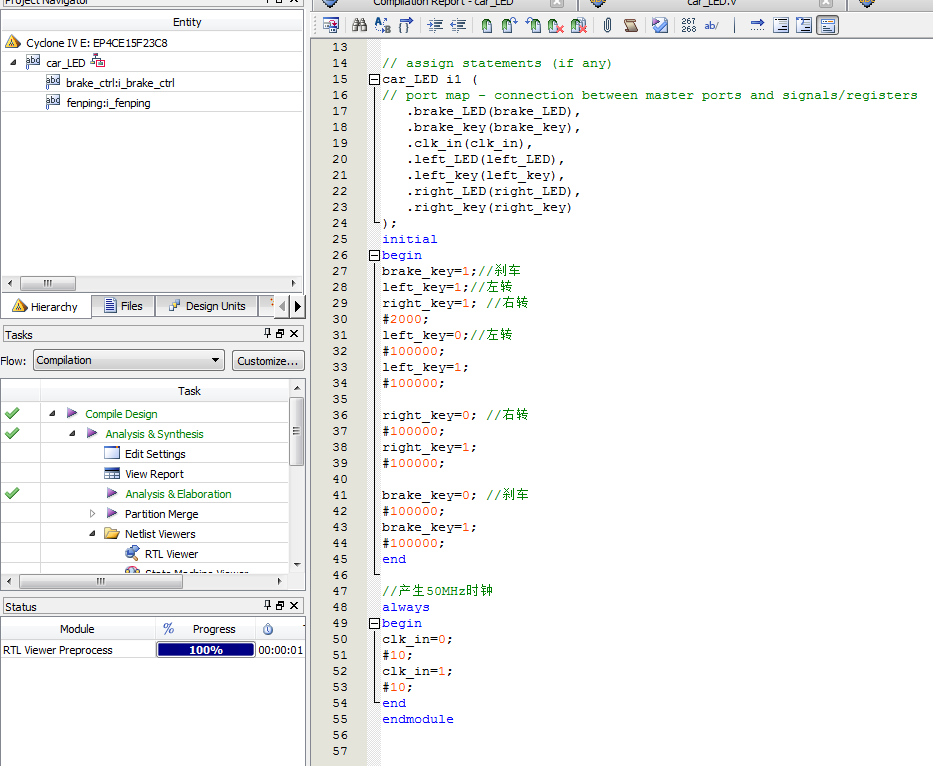Collapse the Analysis & Synthesis task node
Image resolution: width=933 pixels, height=766 pixels.
click(x=72, y=433)
